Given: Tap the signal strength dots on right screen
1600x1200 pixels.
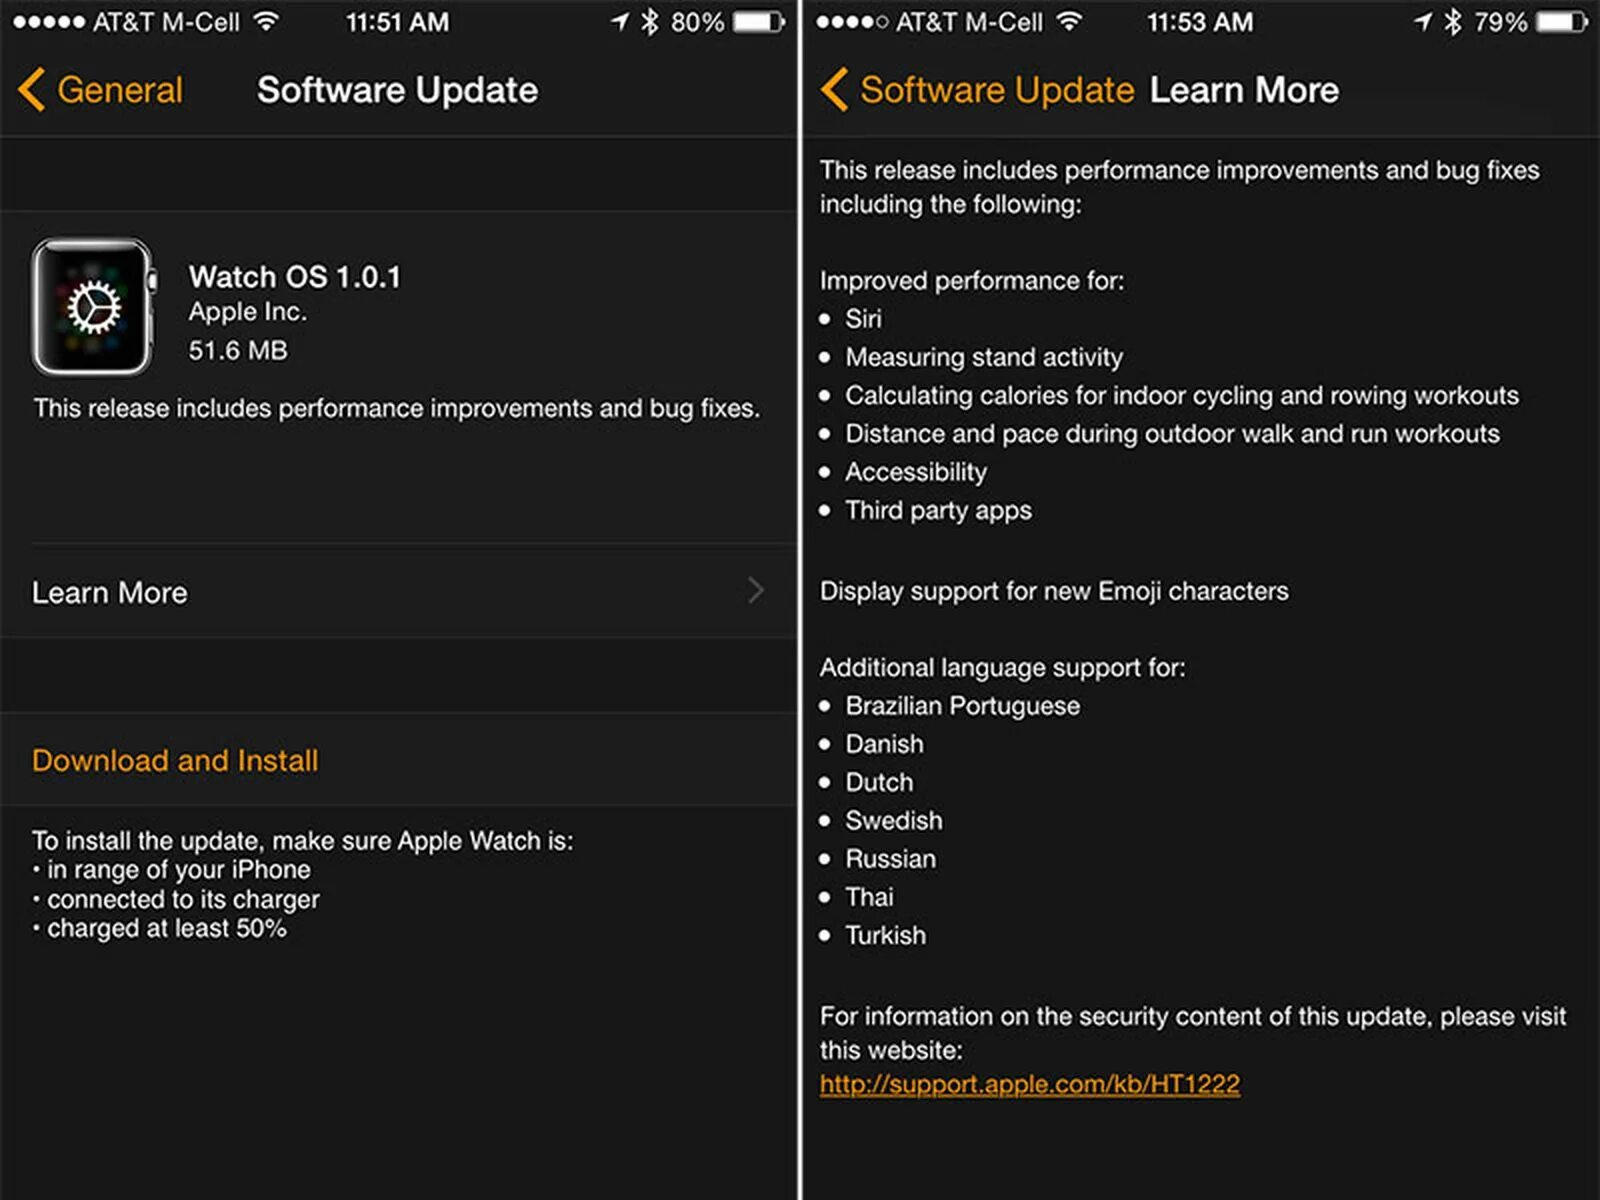Looking at the screenshot, I should click(x=852, y=22).
